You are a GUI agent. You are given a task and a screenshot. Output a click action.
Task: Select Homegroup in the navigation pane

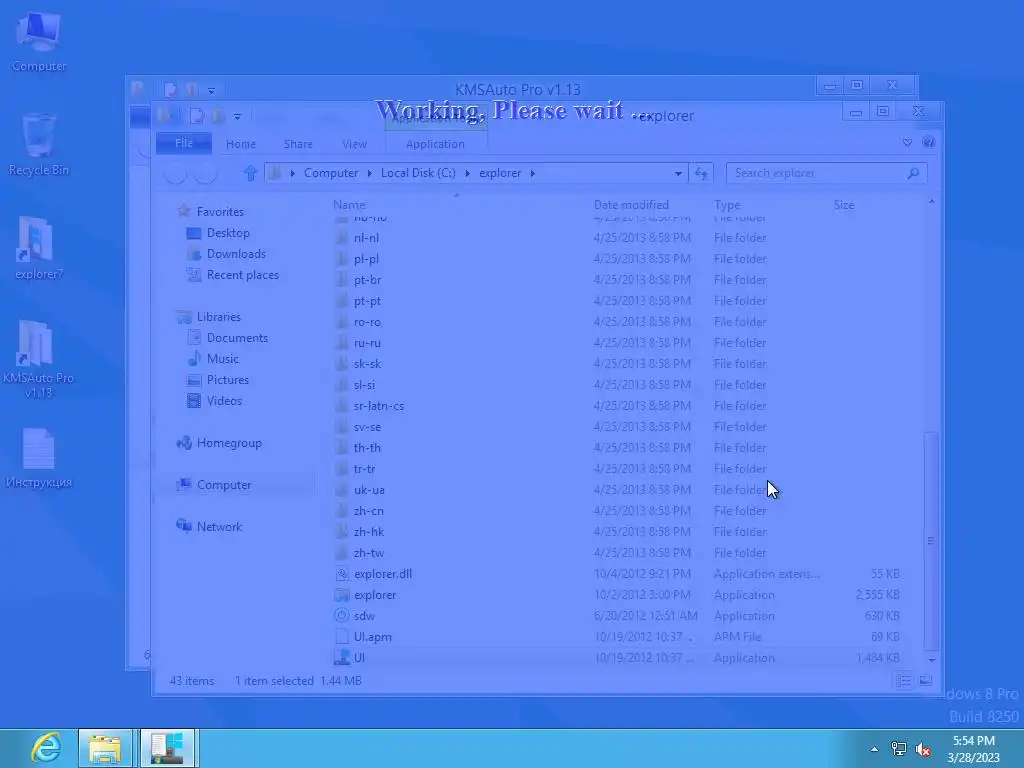tap(229, 443)
